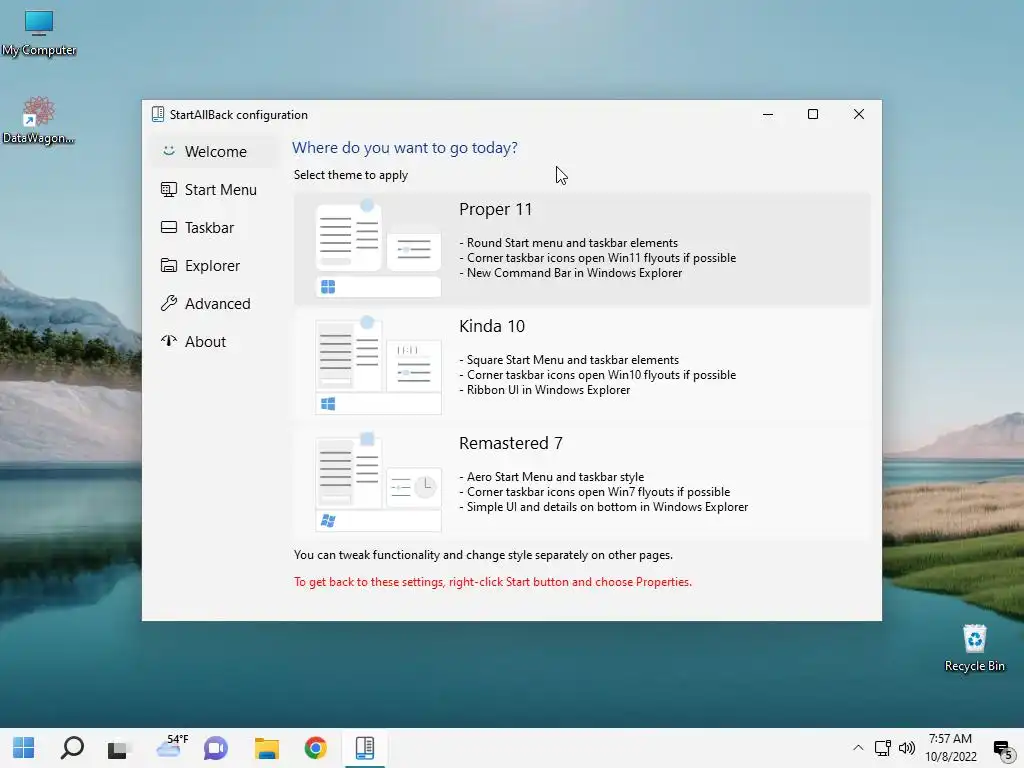The width and height of the screenshot is (1024, 768).
Task: Click 'New Command Bar in Windows Explorer' text
Action: tap(575, 273)
